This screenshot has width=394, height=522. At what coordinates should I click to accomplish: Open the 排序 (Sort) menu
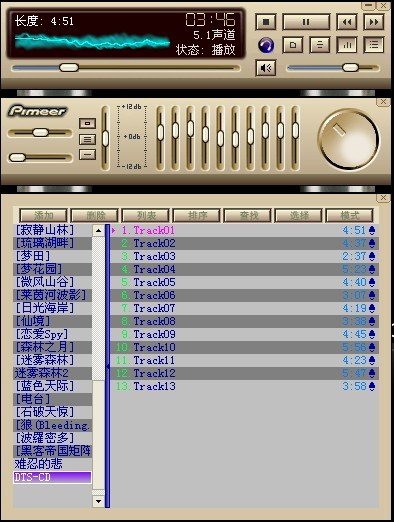197,216
